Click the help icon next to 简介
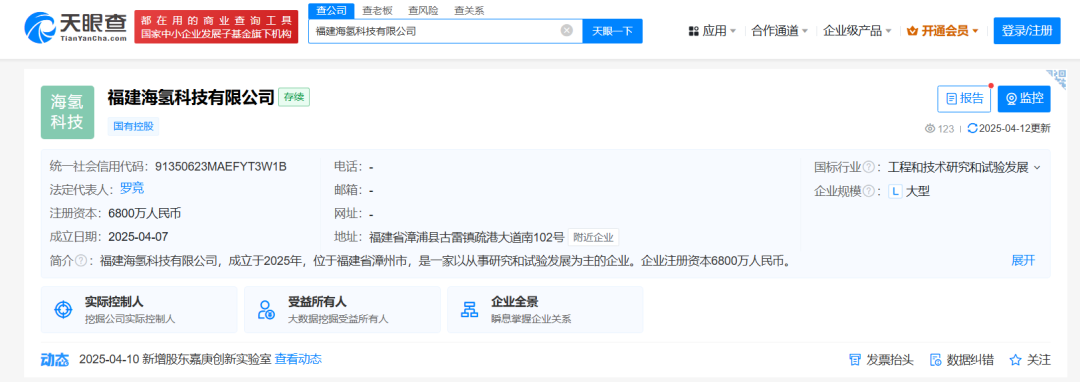Screen dimensions: 1080x382 tap(81, 261)
